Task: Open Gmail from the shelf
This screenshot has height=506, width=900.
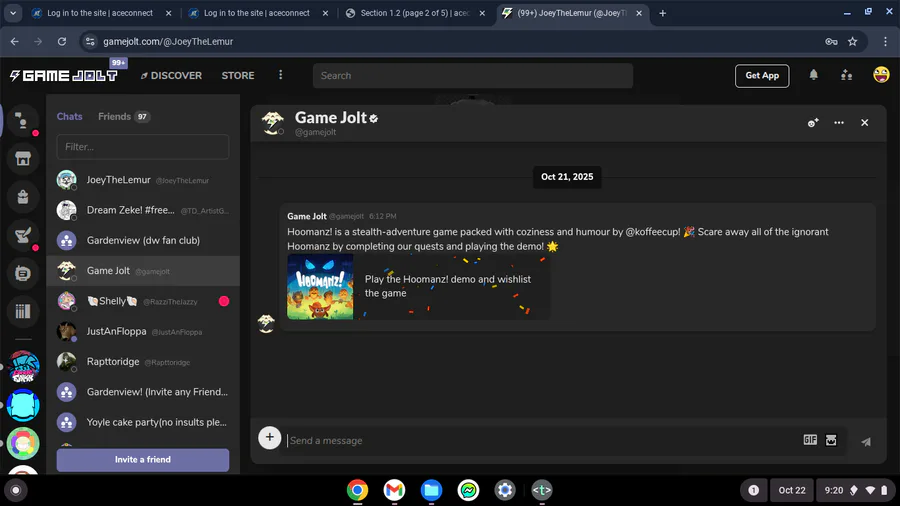Action: click(x=394, y=490)
